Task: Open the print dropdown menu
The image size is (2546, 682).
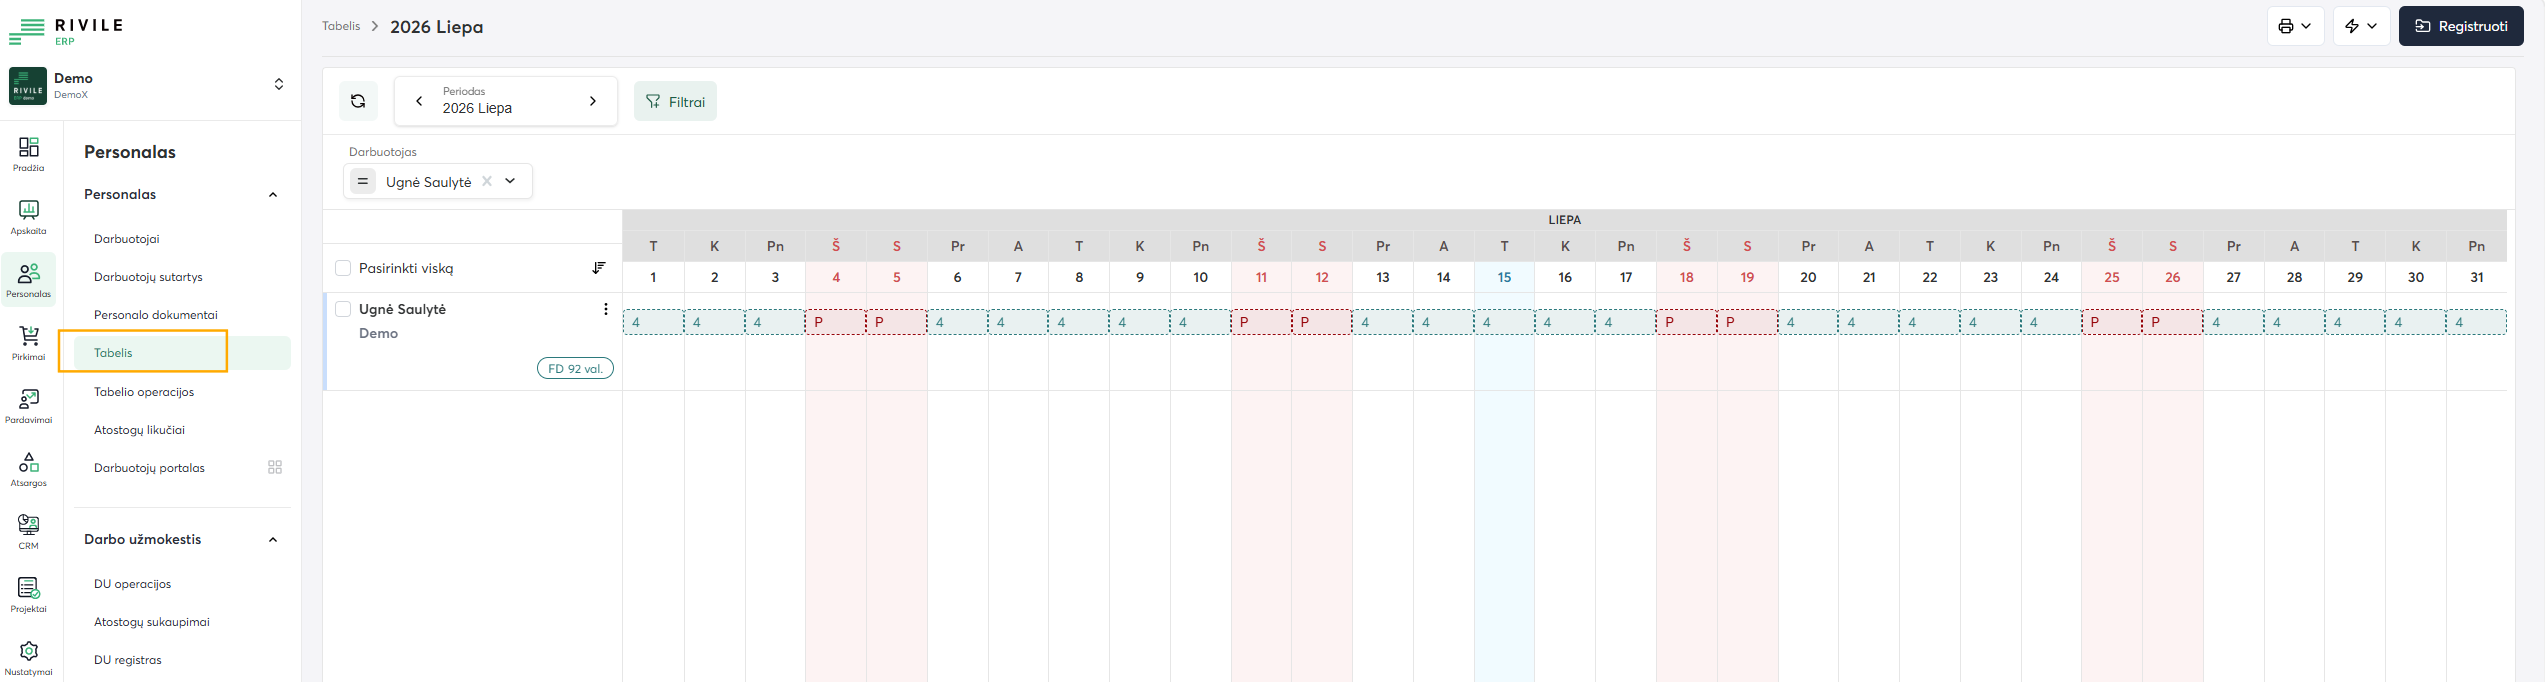Action: coord(2295,26)
